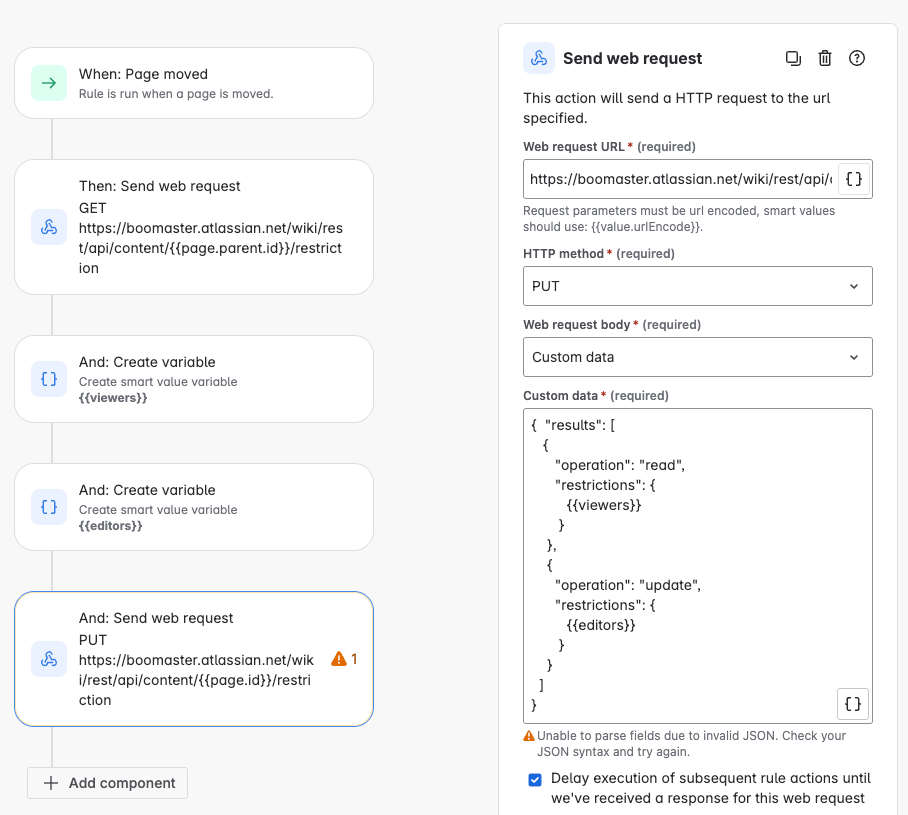This screenshot has height=815, width=908.
Task: Click the GET web request webhook icon
Action: coord(49,227)
